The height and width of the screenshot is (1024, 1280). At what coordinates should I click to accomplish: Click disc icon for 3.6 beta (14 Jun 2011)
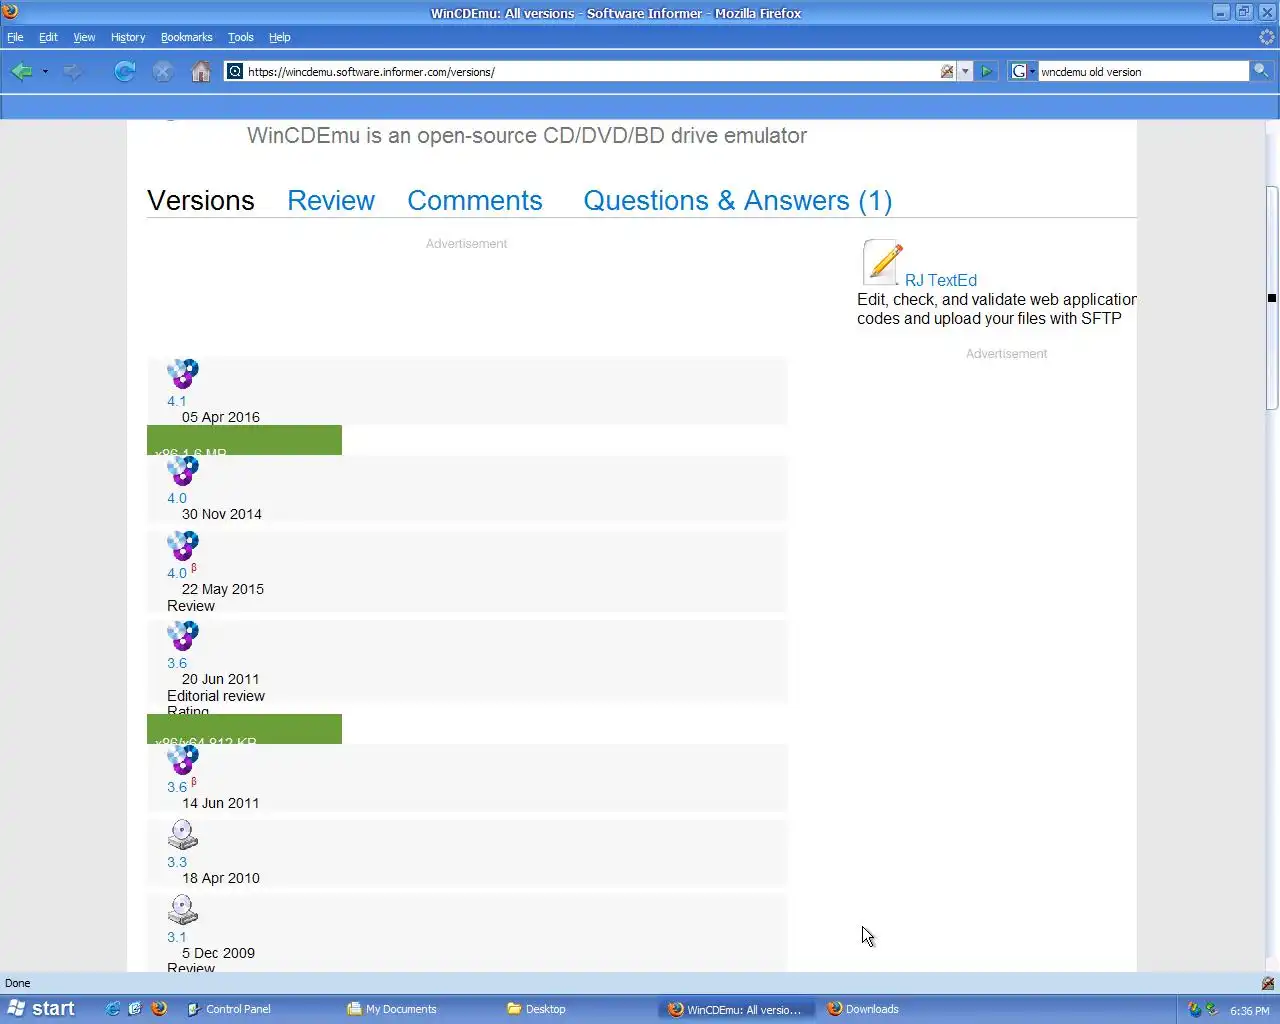click(183, 760)
